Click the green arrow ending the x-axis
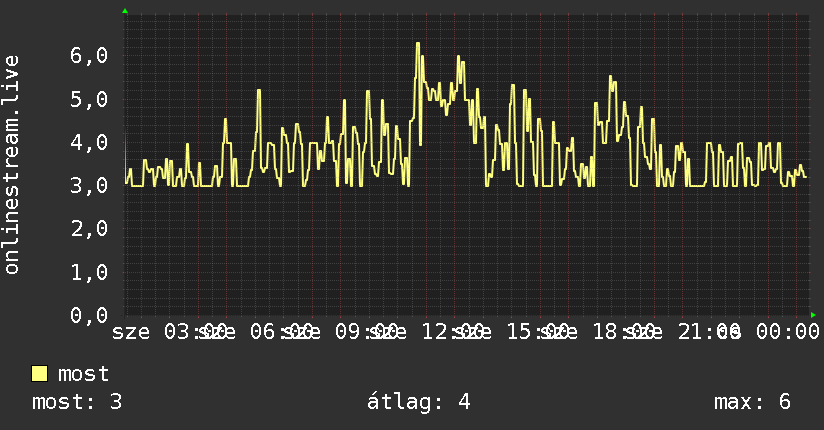The width and height of the screenshot is (824, 430). [x=813, y=315]
